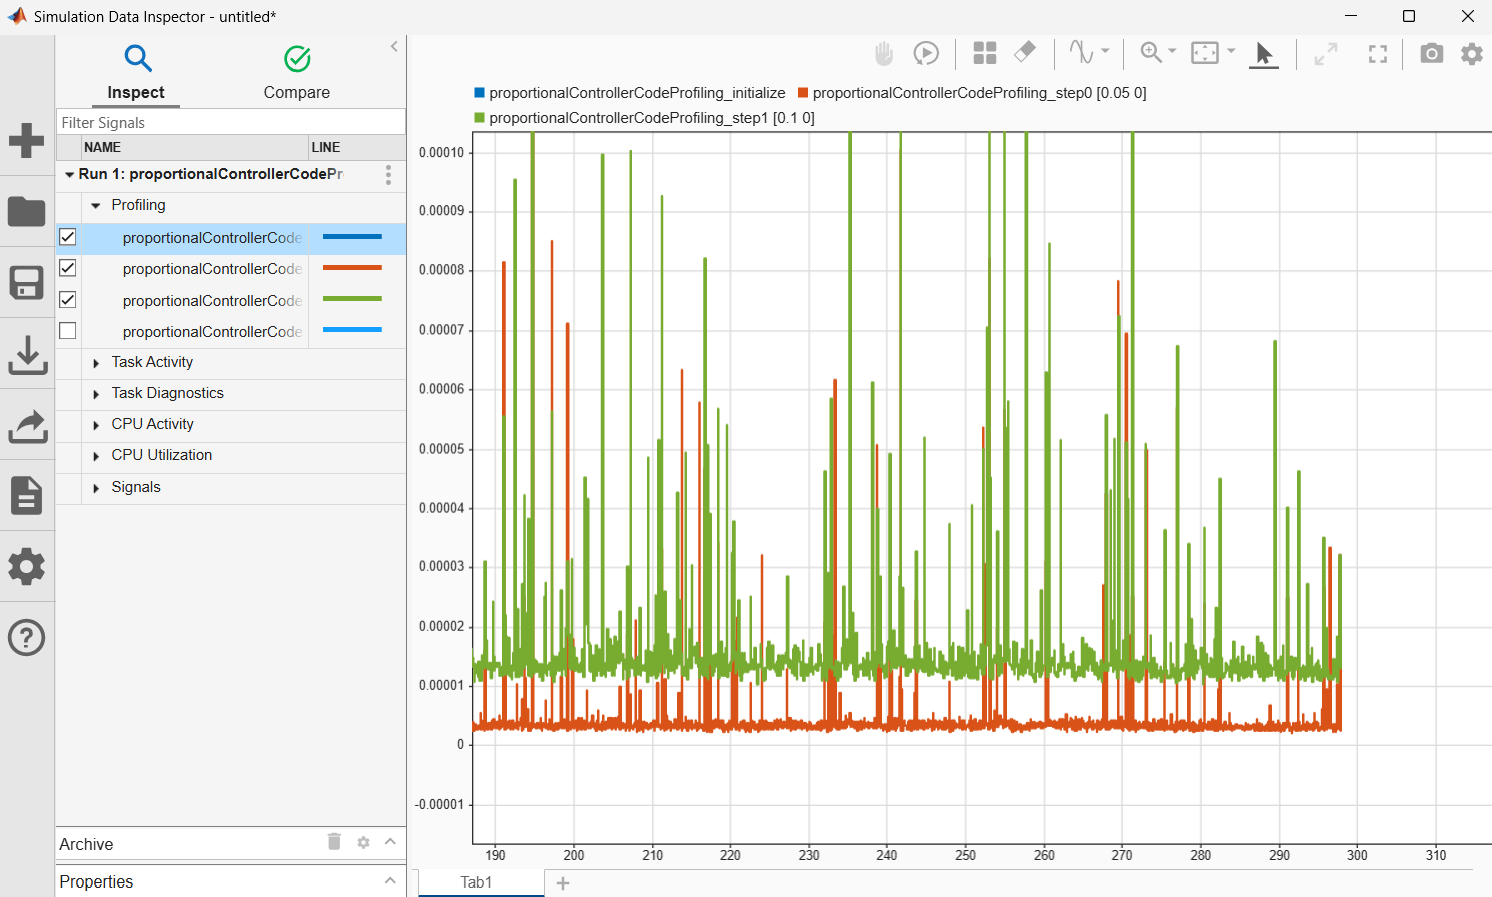The width and height of the screenshot is (1492, 897).
Task: Click the Archive trash can icon
Action: tap(334, 842)
